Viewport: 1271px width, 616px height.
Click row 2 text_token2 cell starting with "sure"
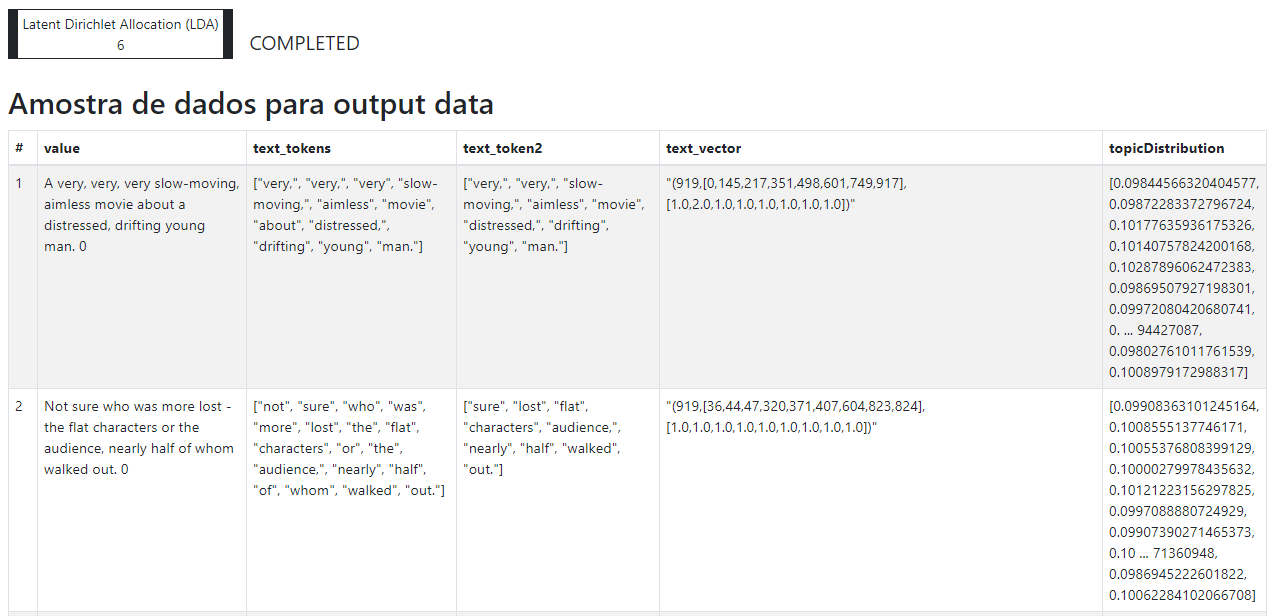coord(558,500)
